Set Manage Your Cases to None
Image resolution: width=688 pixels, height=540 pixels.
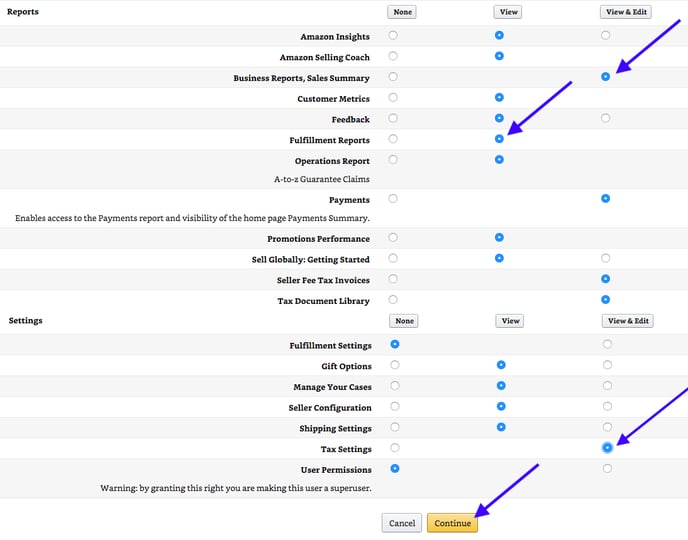point(395,386)
